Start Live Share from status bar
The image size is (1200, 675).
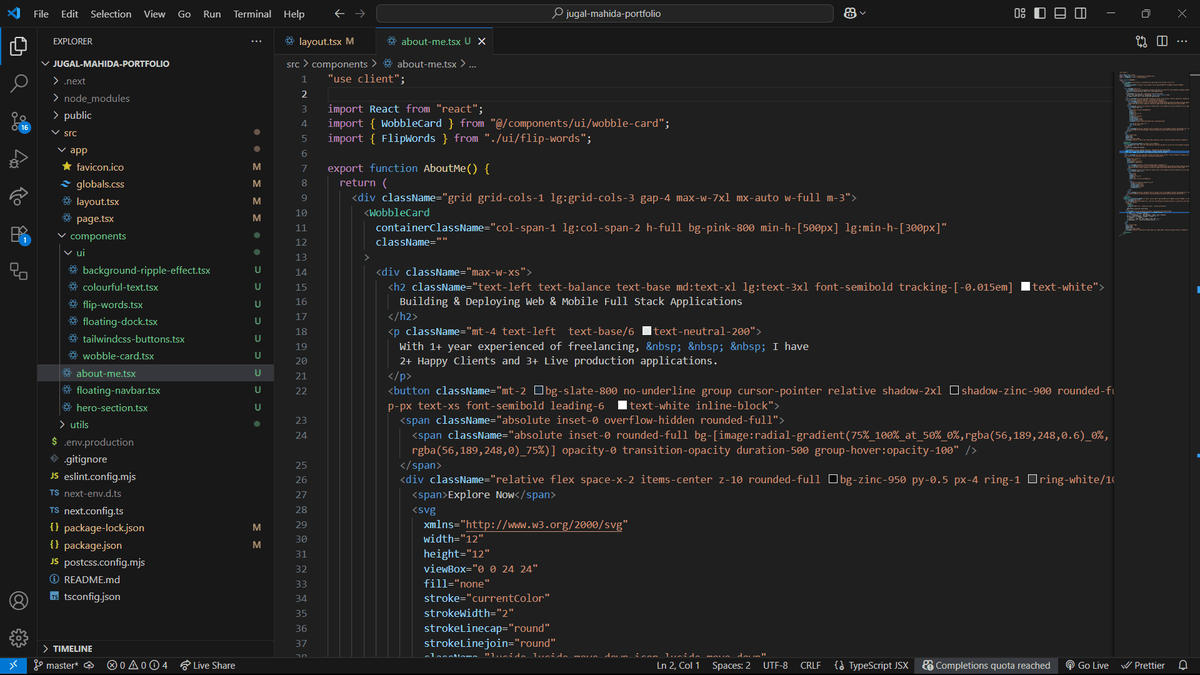208,665
